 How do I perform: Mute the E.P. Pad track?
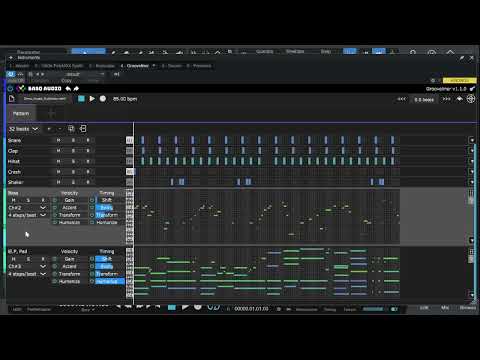tap(14, 259)
